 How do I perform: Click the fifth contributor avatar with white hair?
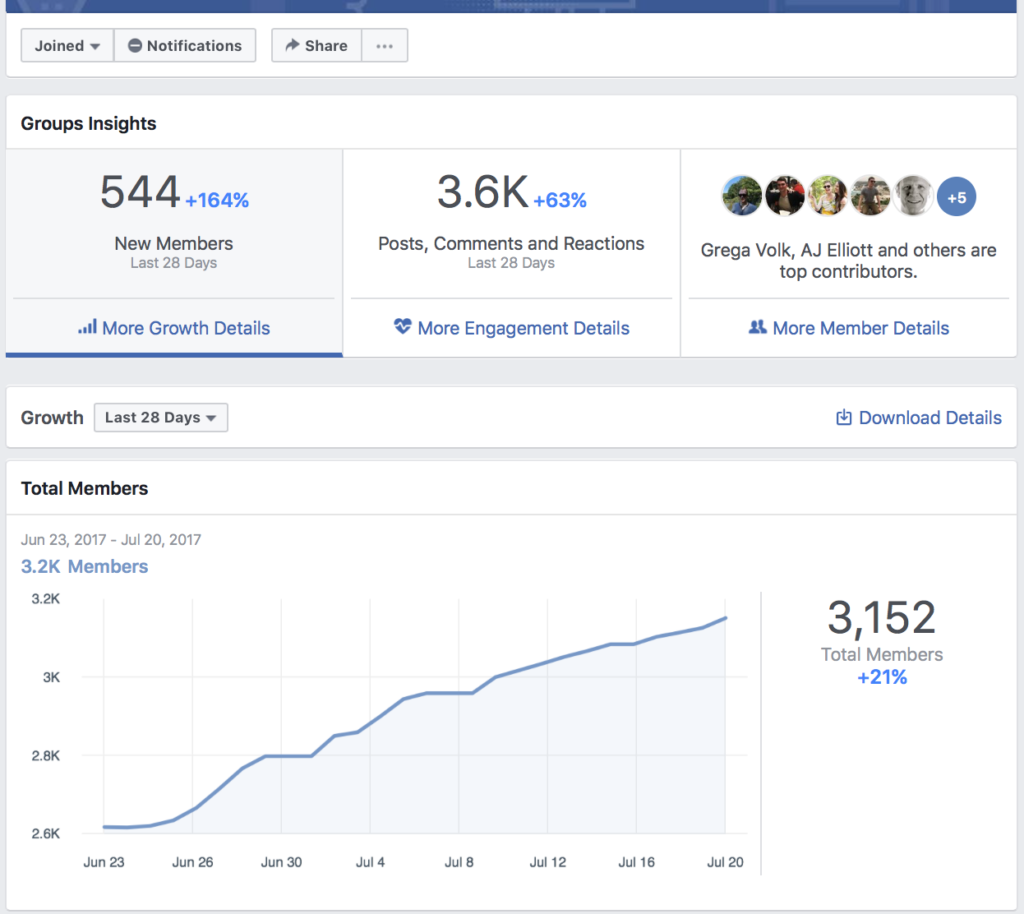pos(912,197)
